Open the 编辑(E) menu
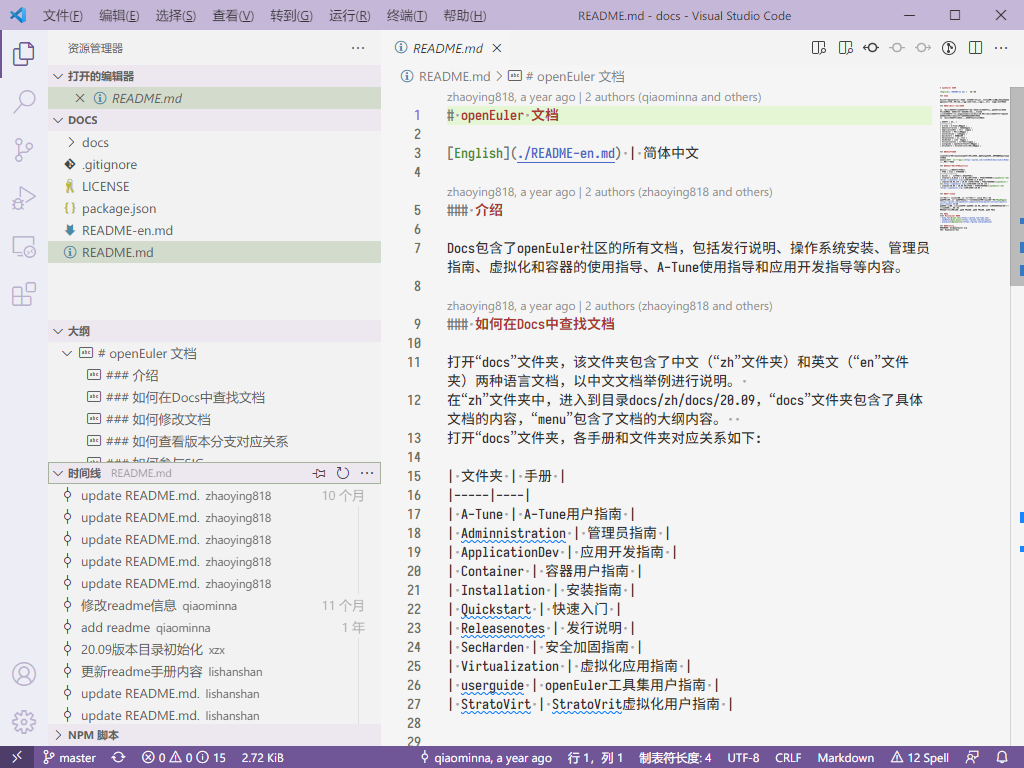Screen dimensions: 1024x768 tap(119, 16)
